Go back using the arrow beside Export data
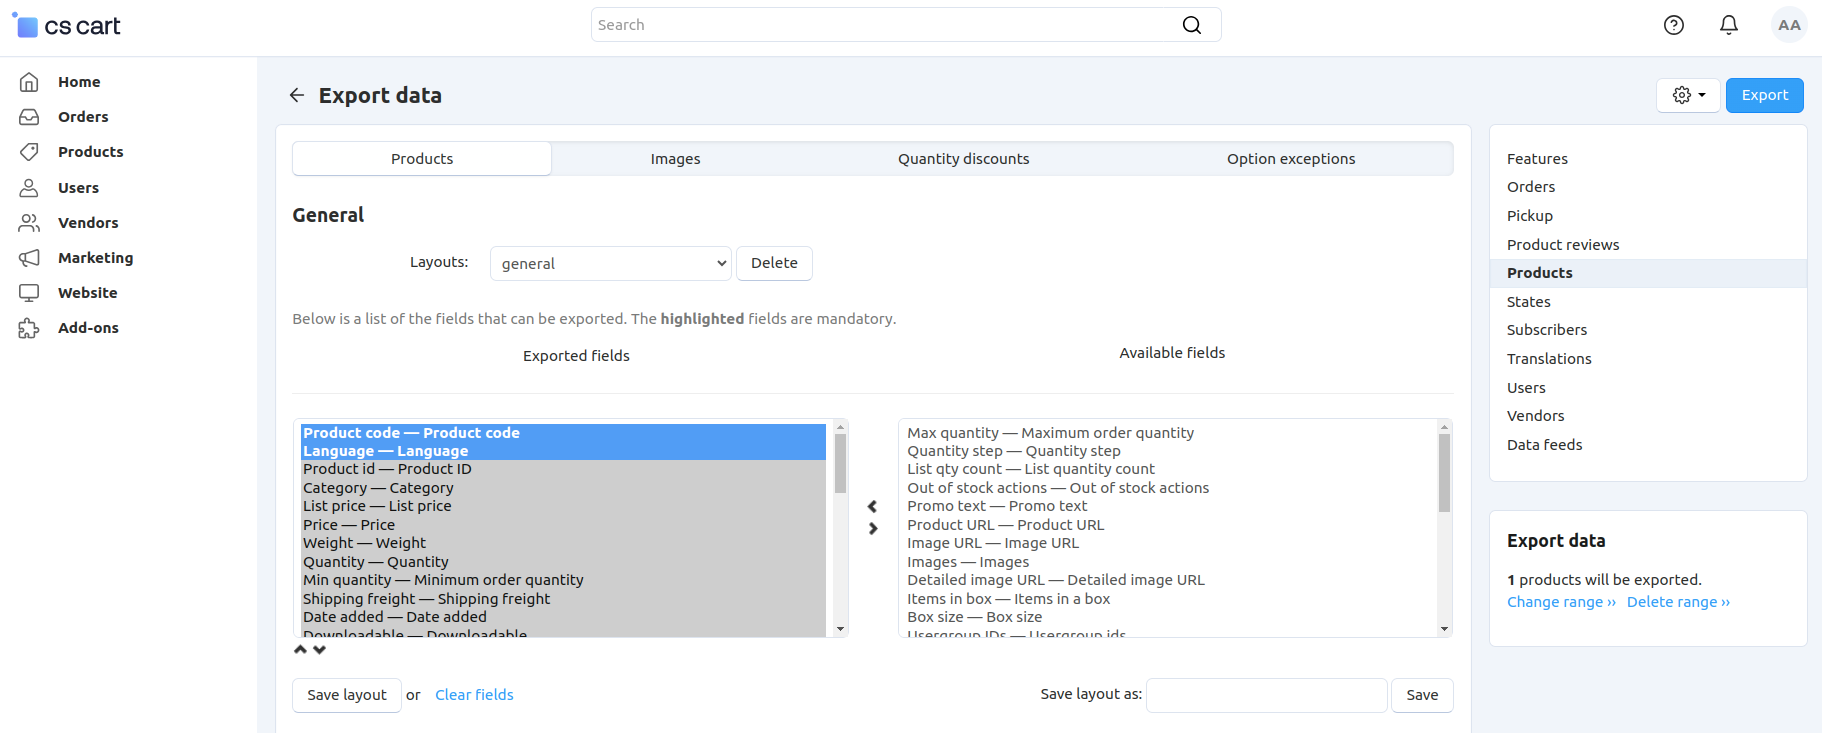 [x=297, y=95]
